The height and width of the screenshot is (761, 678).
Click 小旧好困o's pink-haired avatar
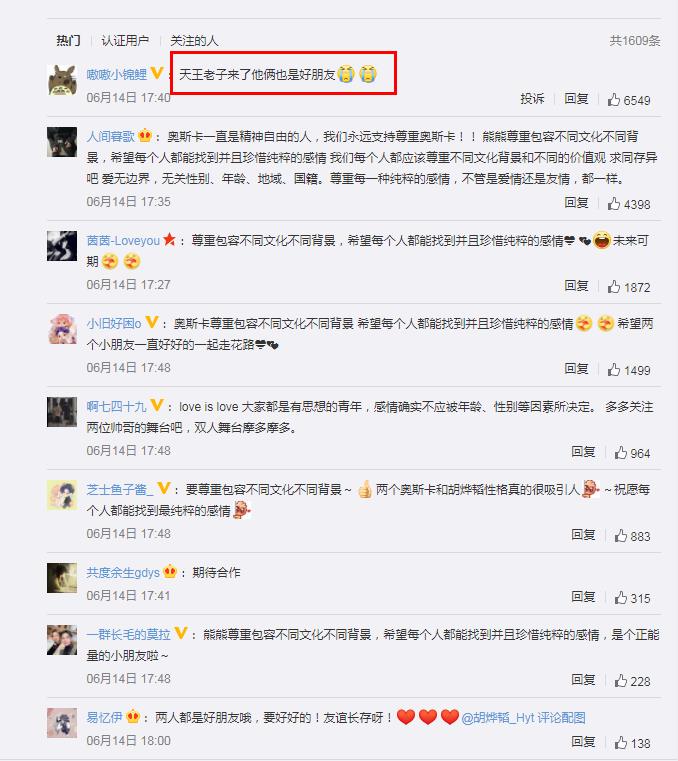click(x=62, y=329)
